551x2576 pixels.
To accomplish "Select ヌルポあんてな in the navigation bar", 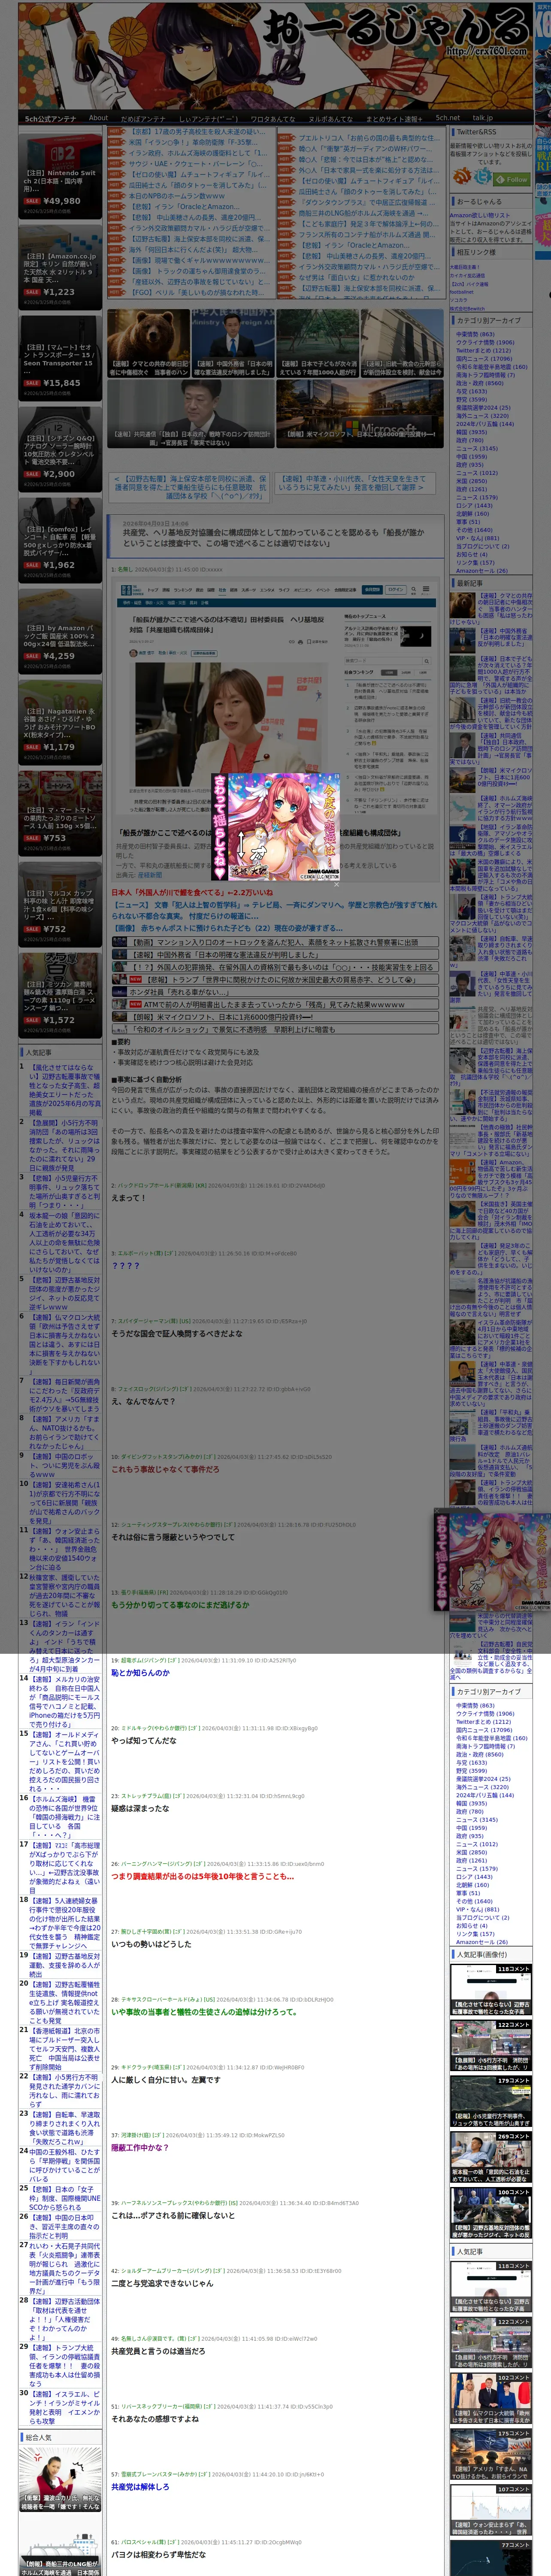I will [330, 118].
